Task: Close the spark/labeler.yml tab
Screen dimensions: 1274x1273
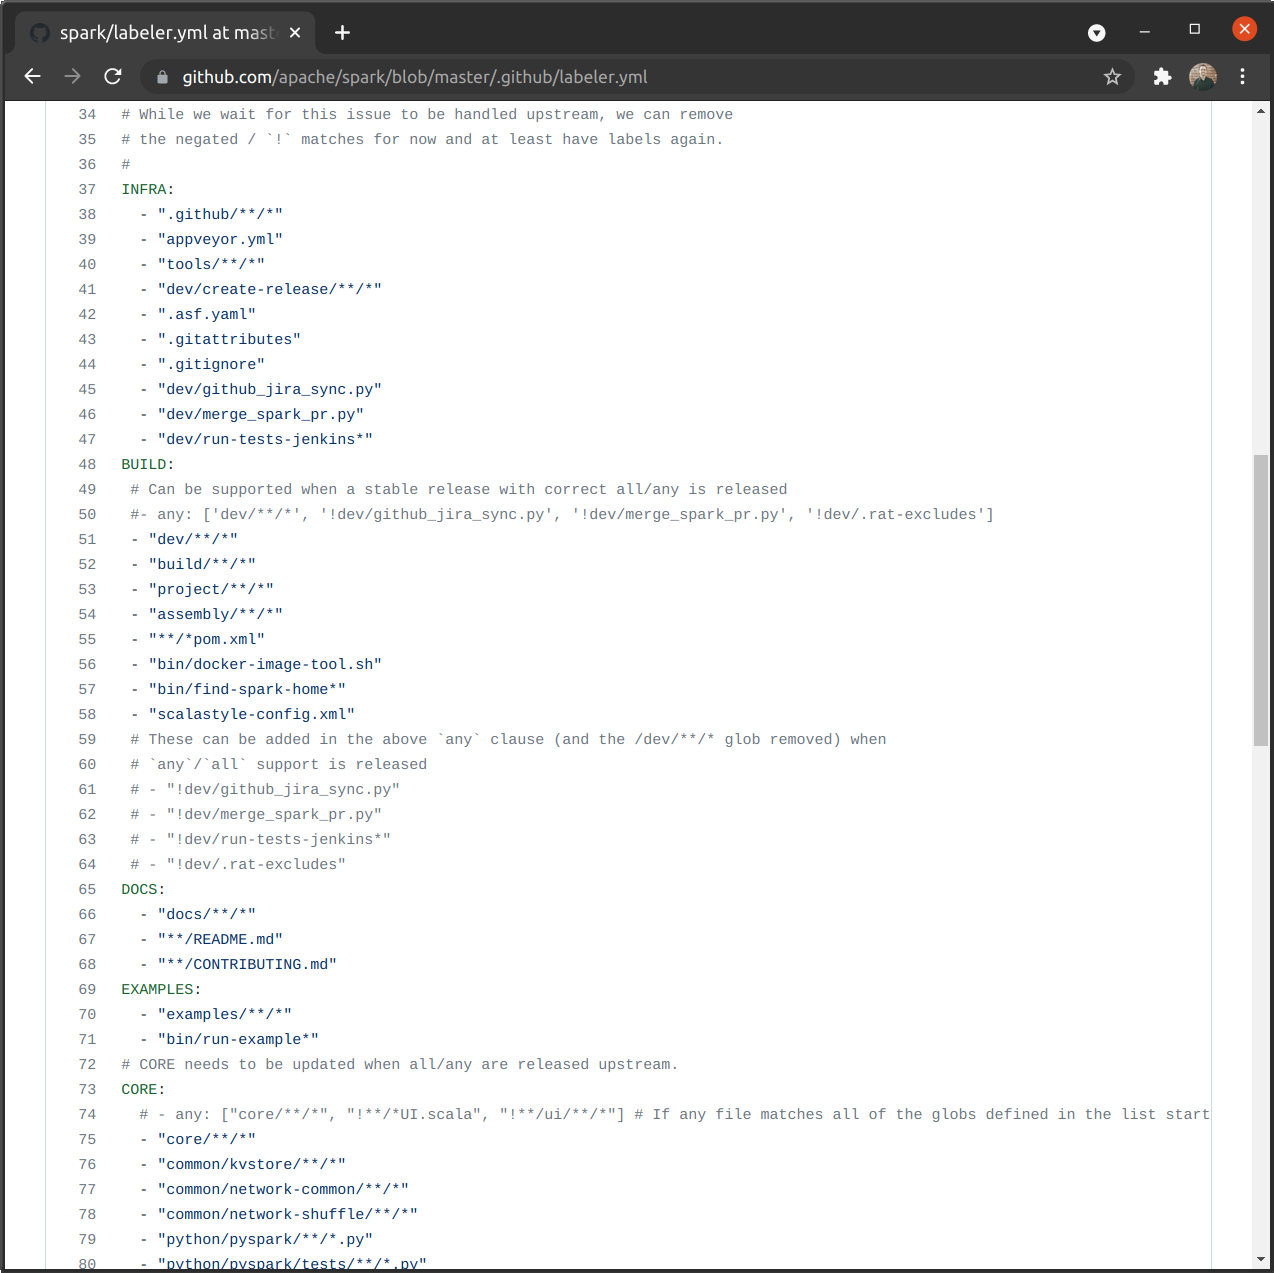Action: pos(295,33)
